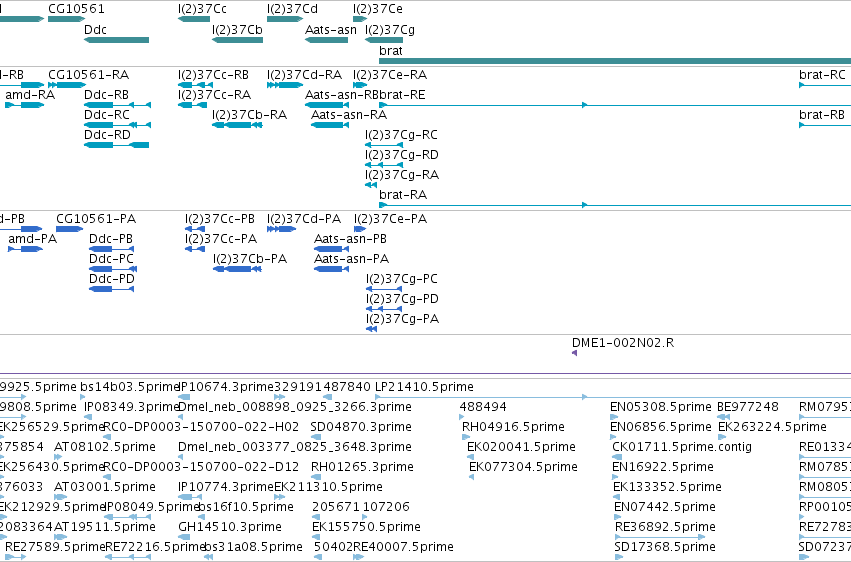The width and height of the screenshot is (851, 562).
Task: Open the l(2)37Cc-PB protein feature
Action: pyautogui.click(x=195, y=229)
